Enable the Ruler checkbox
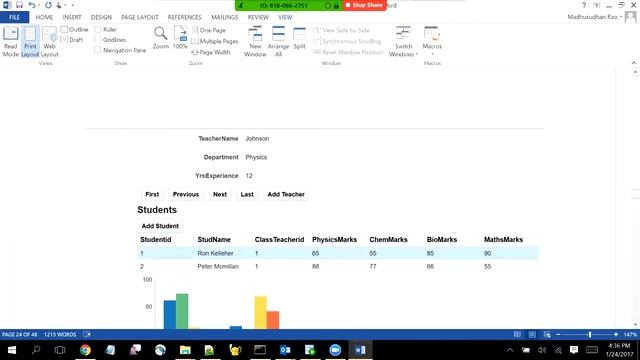 [106, 29]
